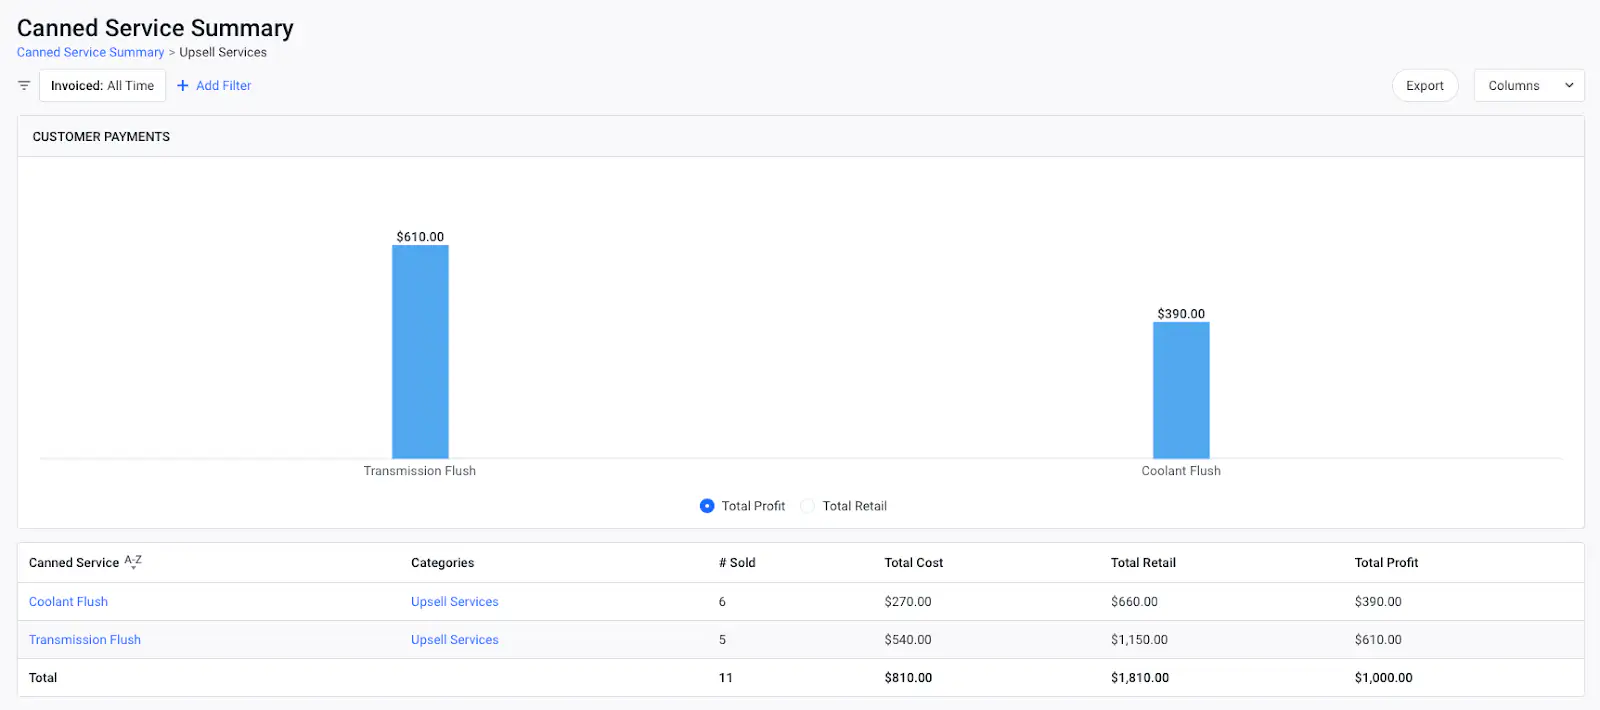This screenshot has height=710, width=1600.
Task: Click the plus icon beside Add Filter
Action: (183, 86)
